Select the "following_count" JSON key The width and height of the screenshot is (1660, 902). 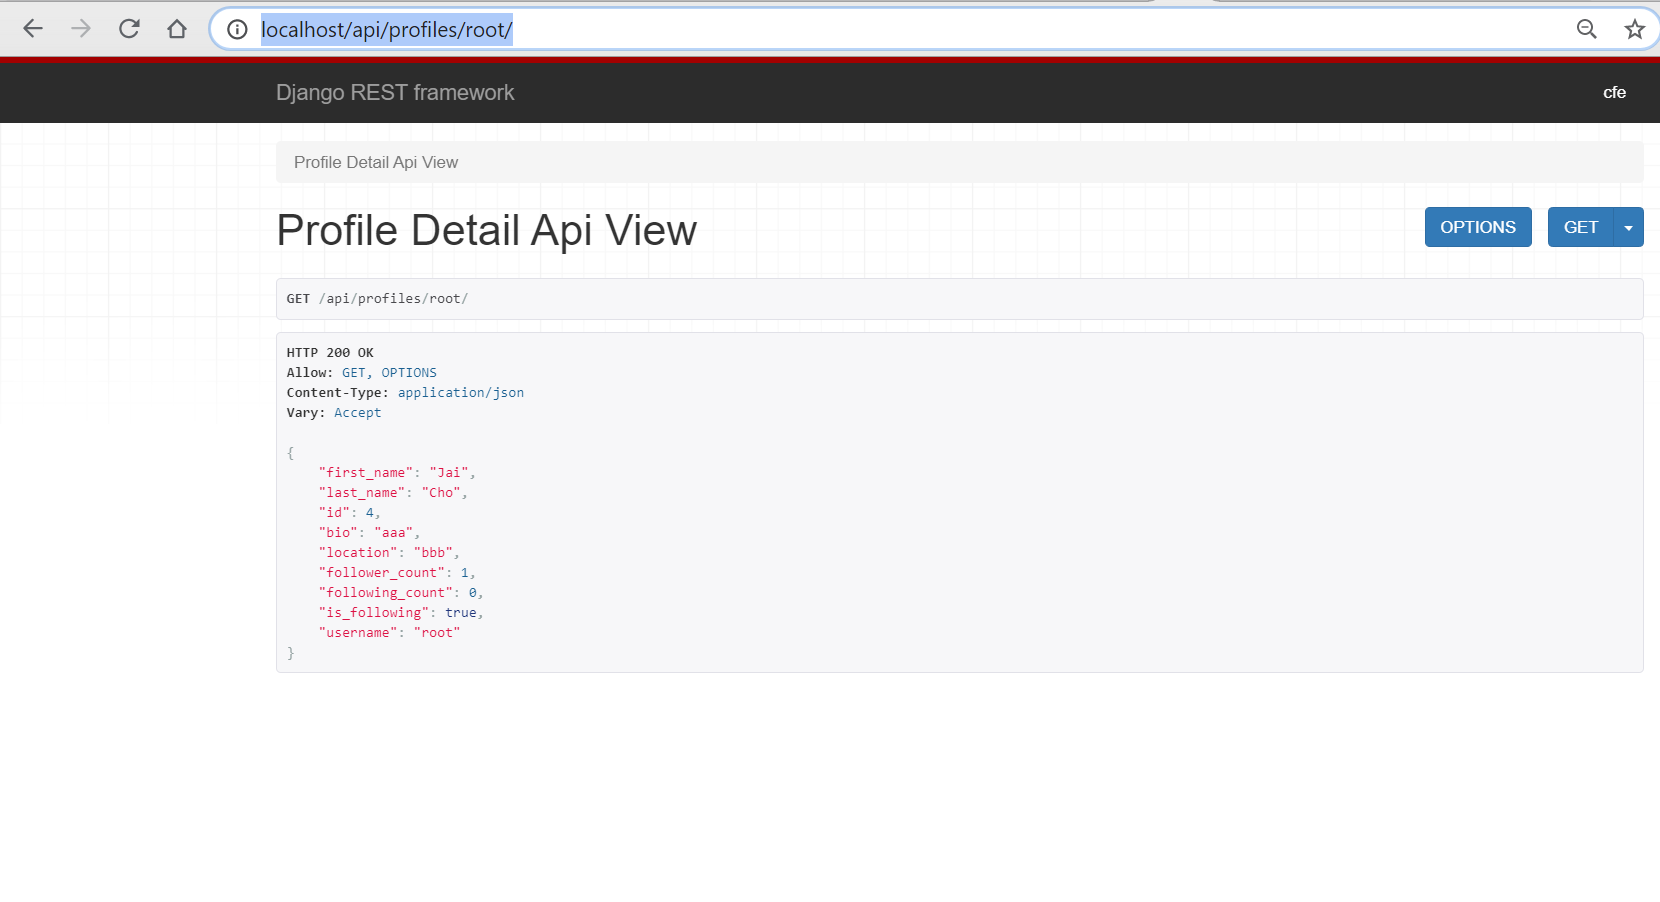tap(385, 593)
